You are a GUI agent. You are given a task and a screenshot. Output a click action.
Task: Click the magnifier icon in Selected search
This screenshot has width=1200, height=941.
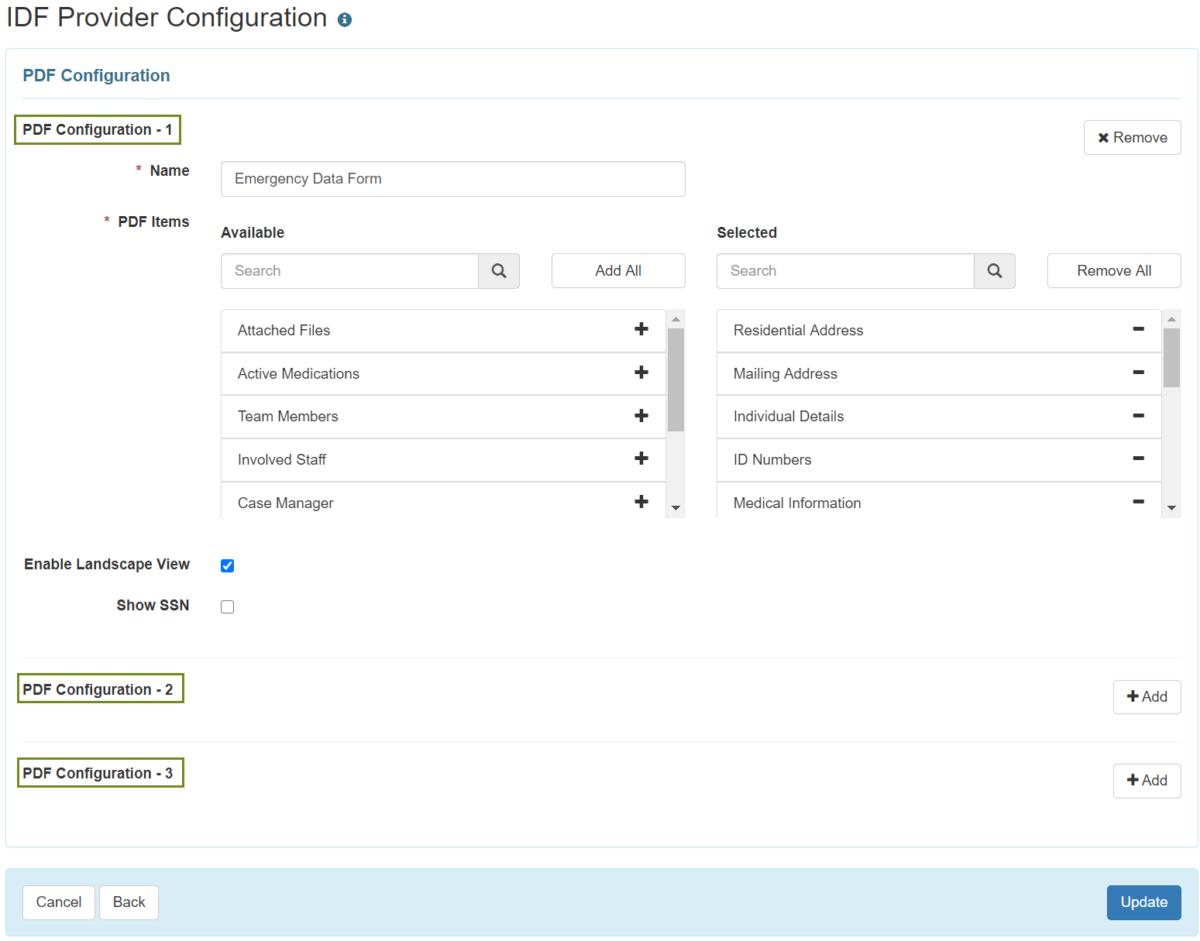[x=993, y=270]
